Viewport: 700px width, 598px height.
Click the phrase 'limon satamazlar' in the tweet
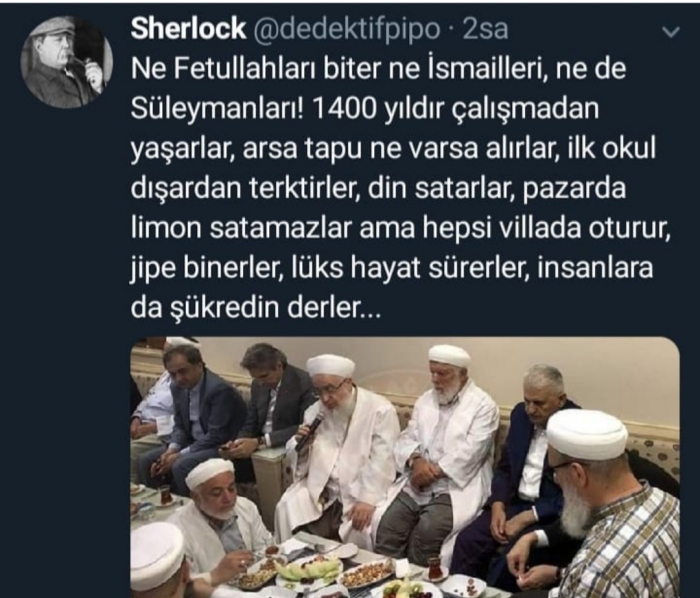(242, 228)
